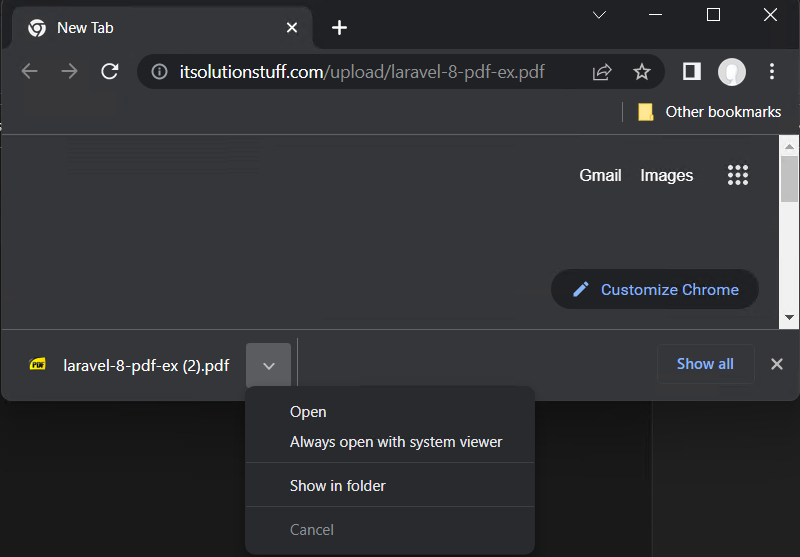Toggle the download options chevron for laravel-8-pdf-ex (2).pdf
This screenshot has height=557, width=800.
click(x=268, y=365)
